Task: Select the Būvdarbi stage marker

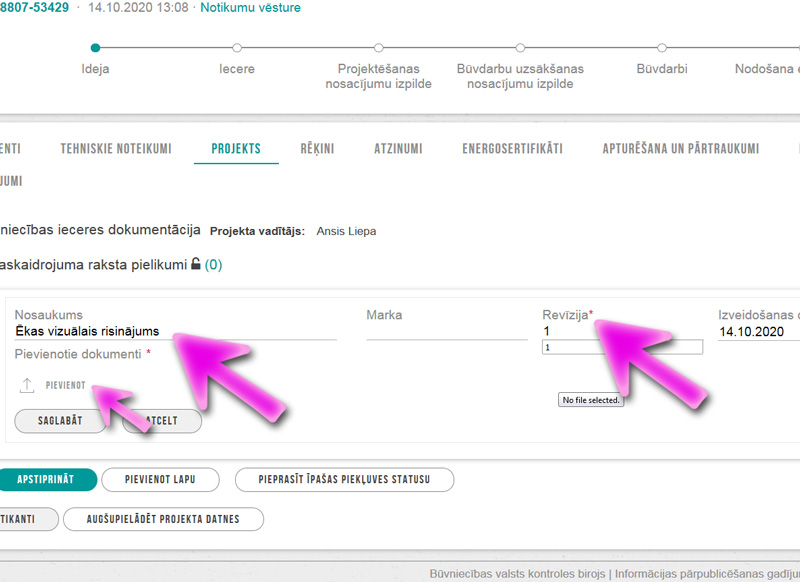Action: point(661,47)
